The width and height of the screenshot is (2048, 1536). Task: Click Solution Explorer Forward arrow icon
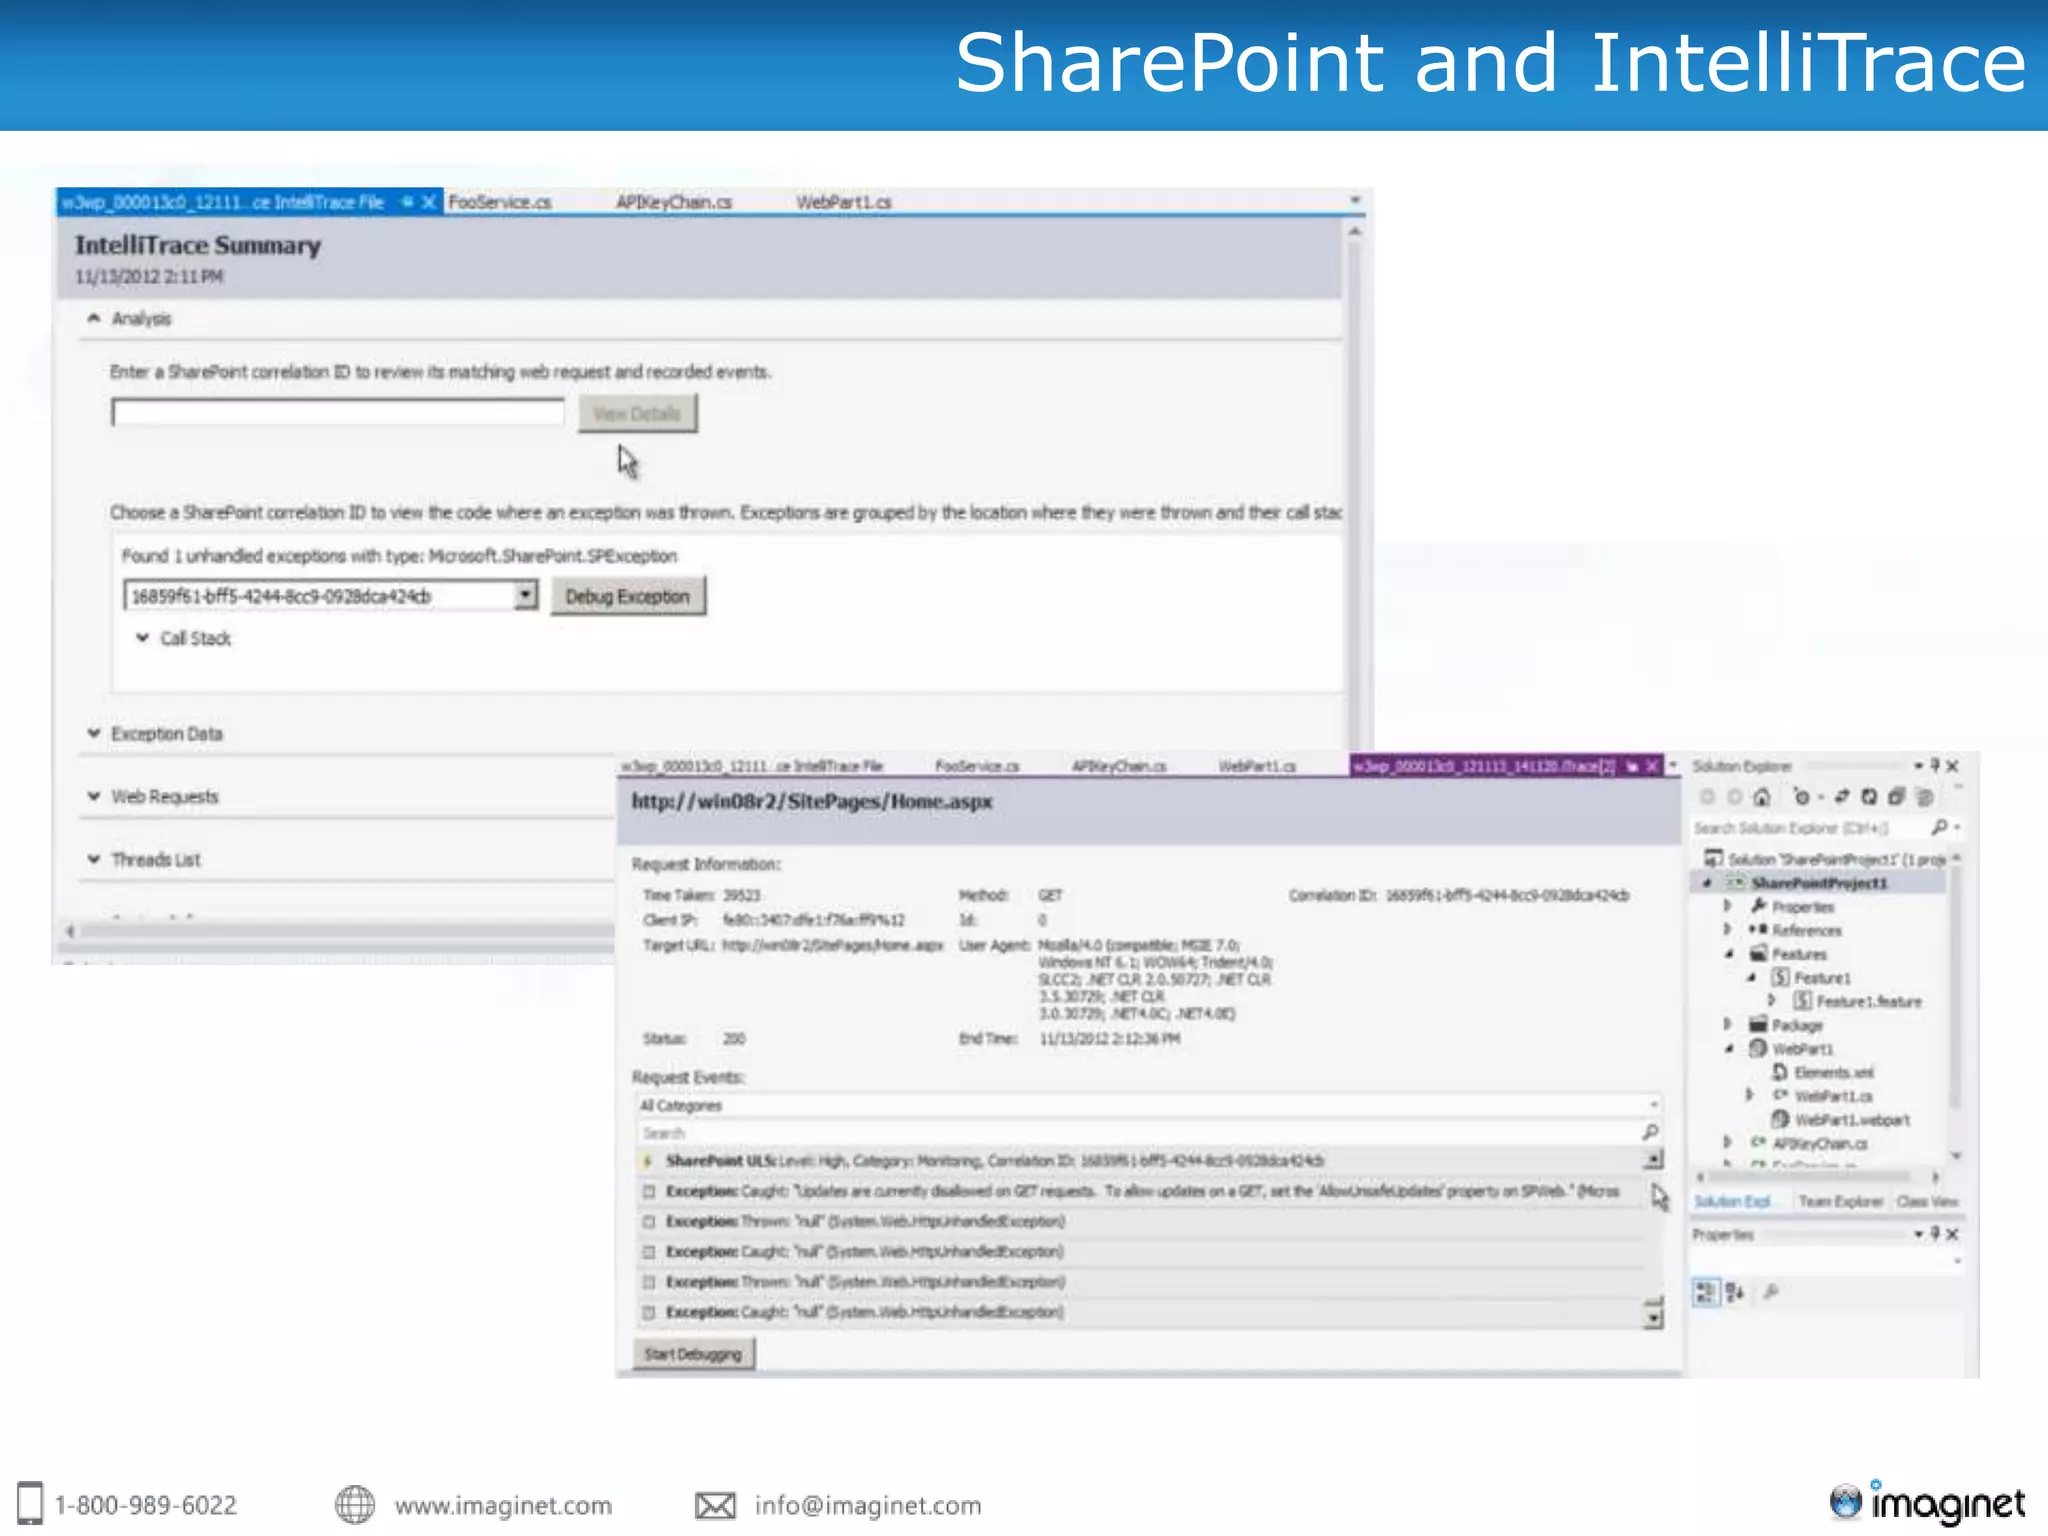pos(1734,797)
